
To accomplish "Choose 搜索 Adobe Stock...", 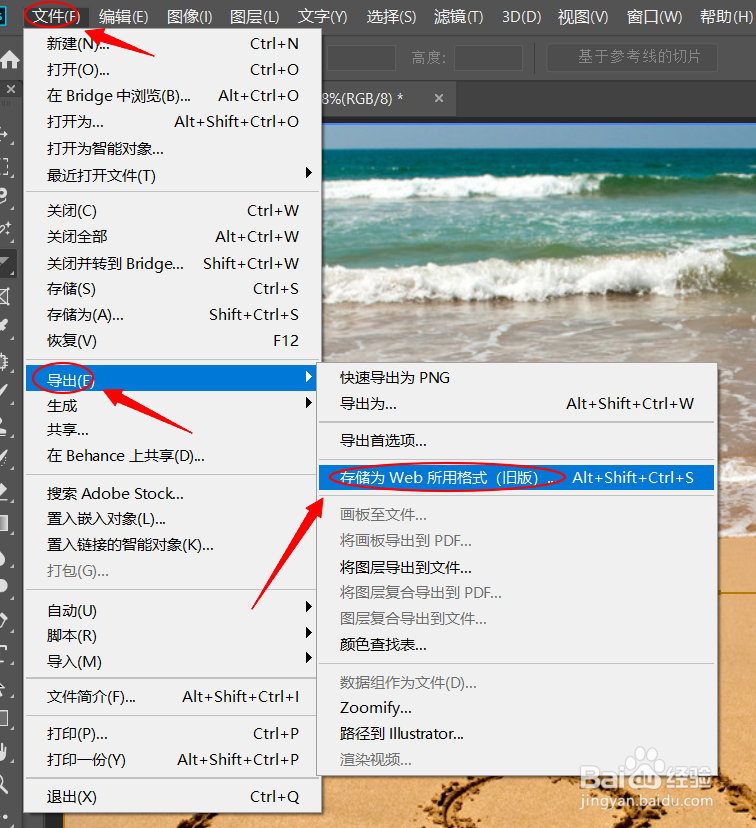I will coord(173,493).
